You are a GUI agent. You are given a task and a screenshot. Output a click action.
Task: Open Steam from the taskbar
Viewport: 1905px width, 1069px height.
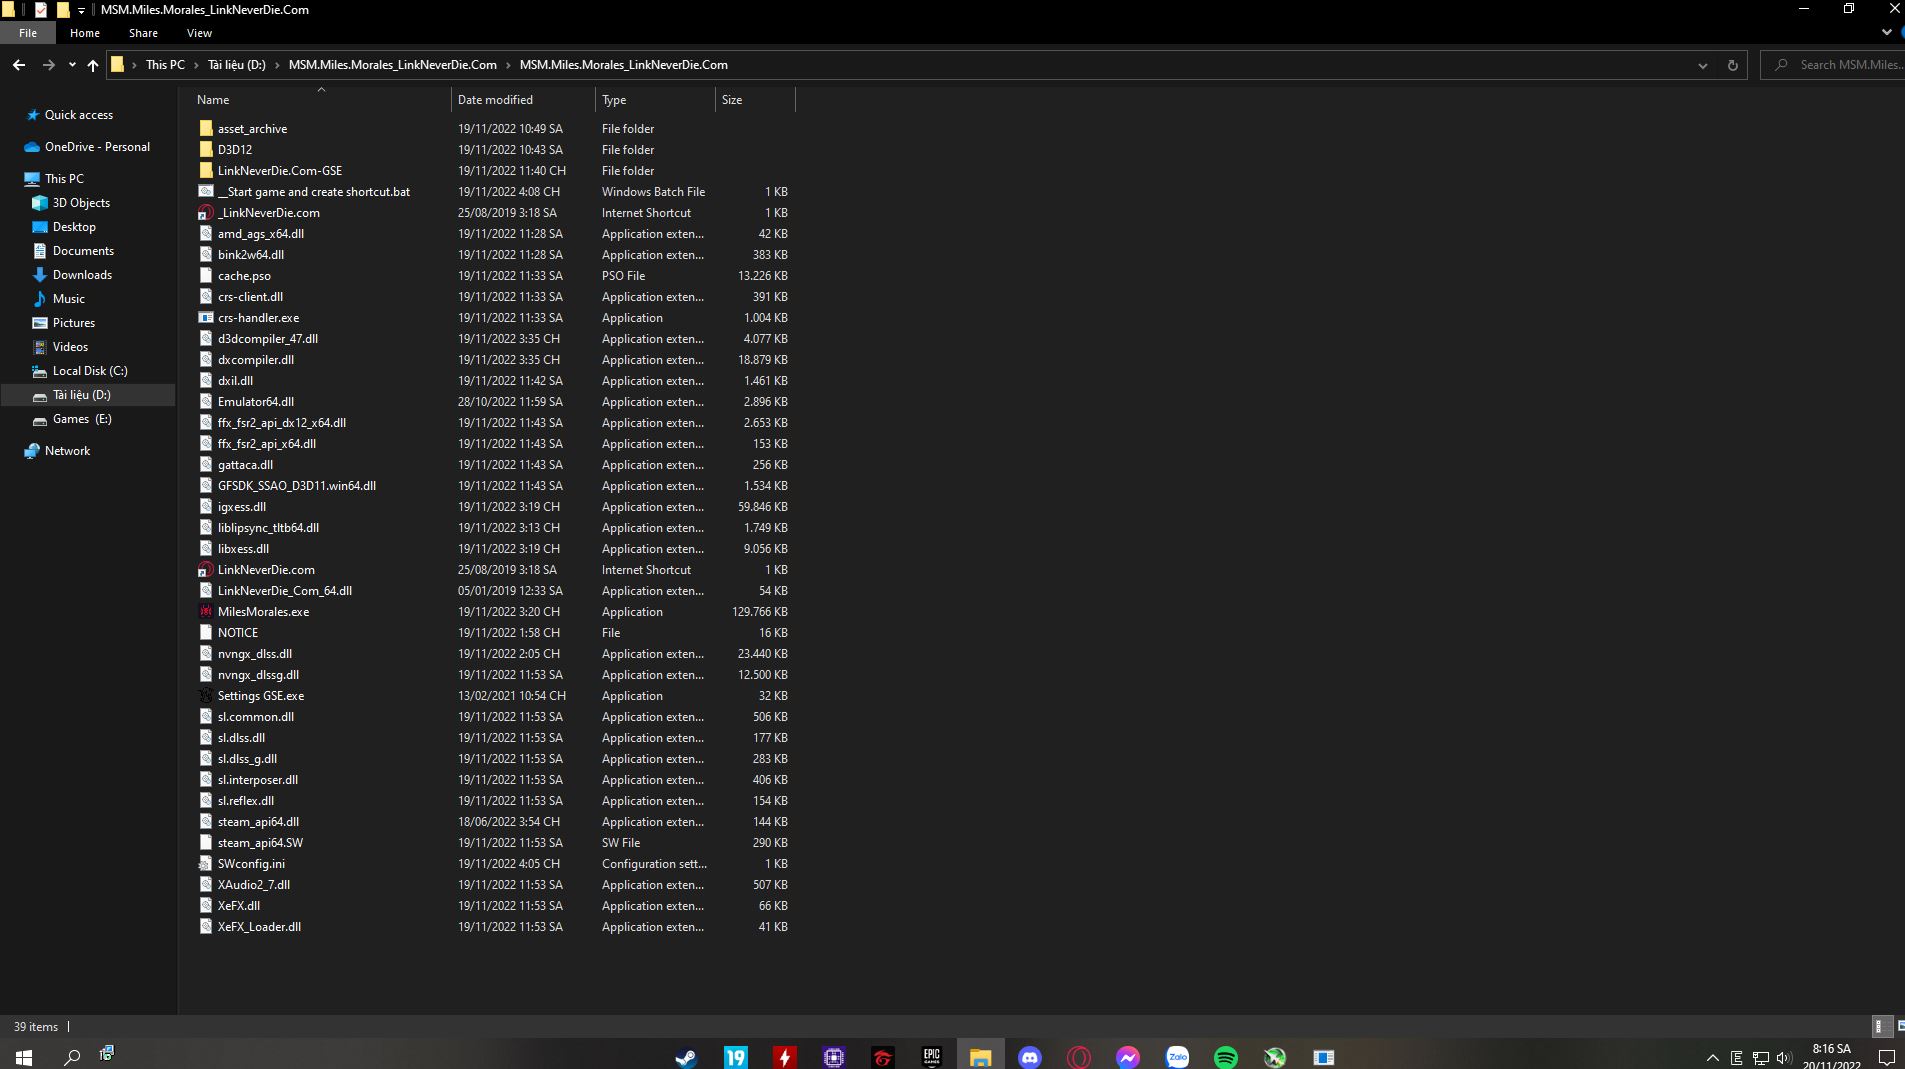click(686, 1057)
